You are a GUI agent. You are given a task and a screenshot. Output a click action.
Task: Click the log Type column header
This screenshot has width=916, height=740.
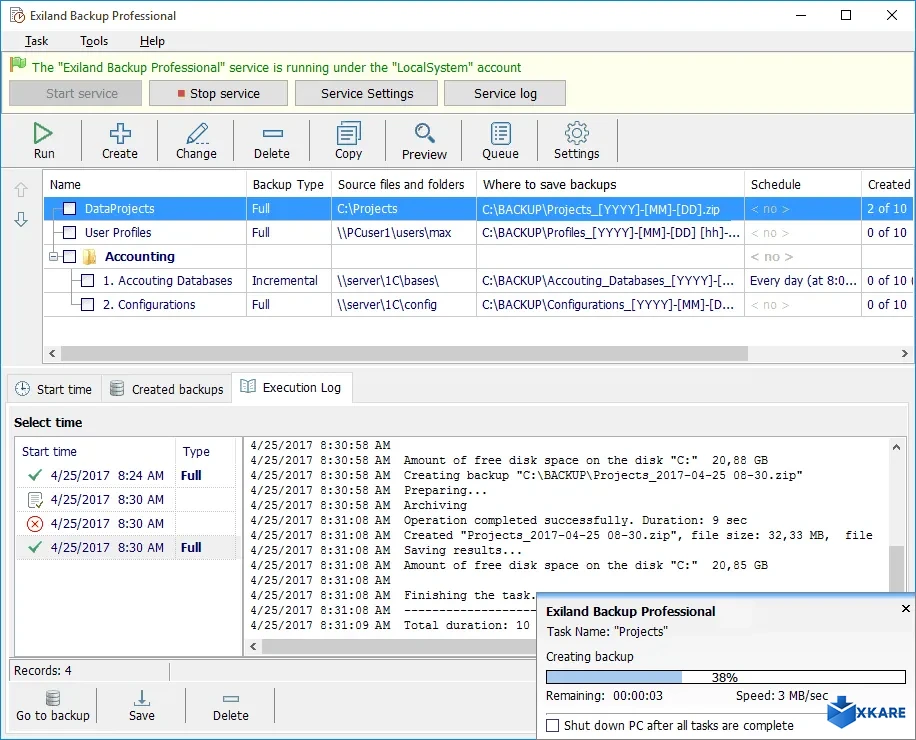coord(207,451)
